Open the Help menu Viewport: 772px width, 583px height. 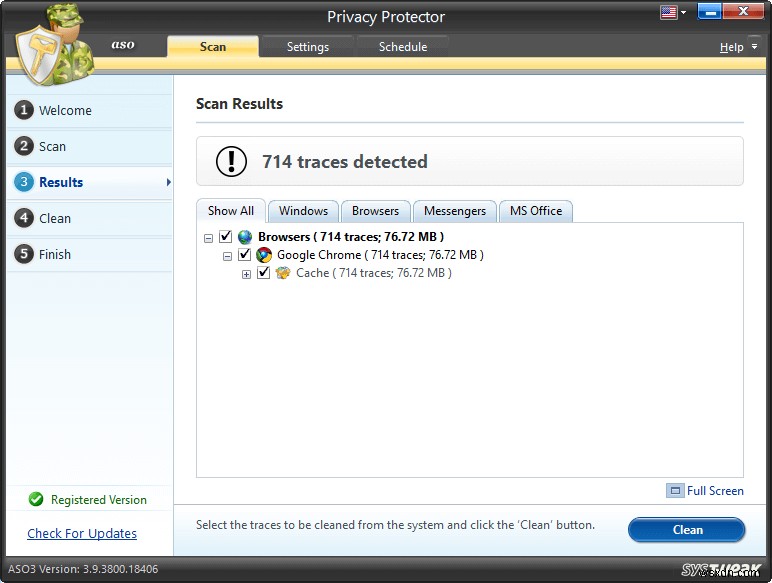coord(731,47)
